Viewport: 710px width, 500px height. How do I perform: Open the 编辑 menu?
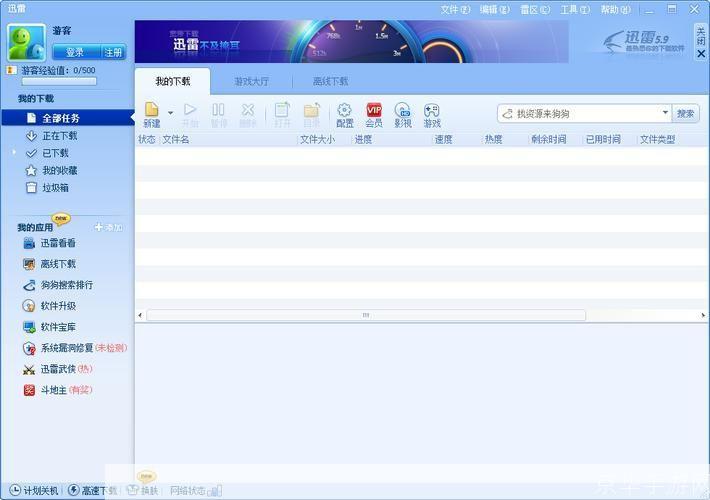tap(494, 10)
